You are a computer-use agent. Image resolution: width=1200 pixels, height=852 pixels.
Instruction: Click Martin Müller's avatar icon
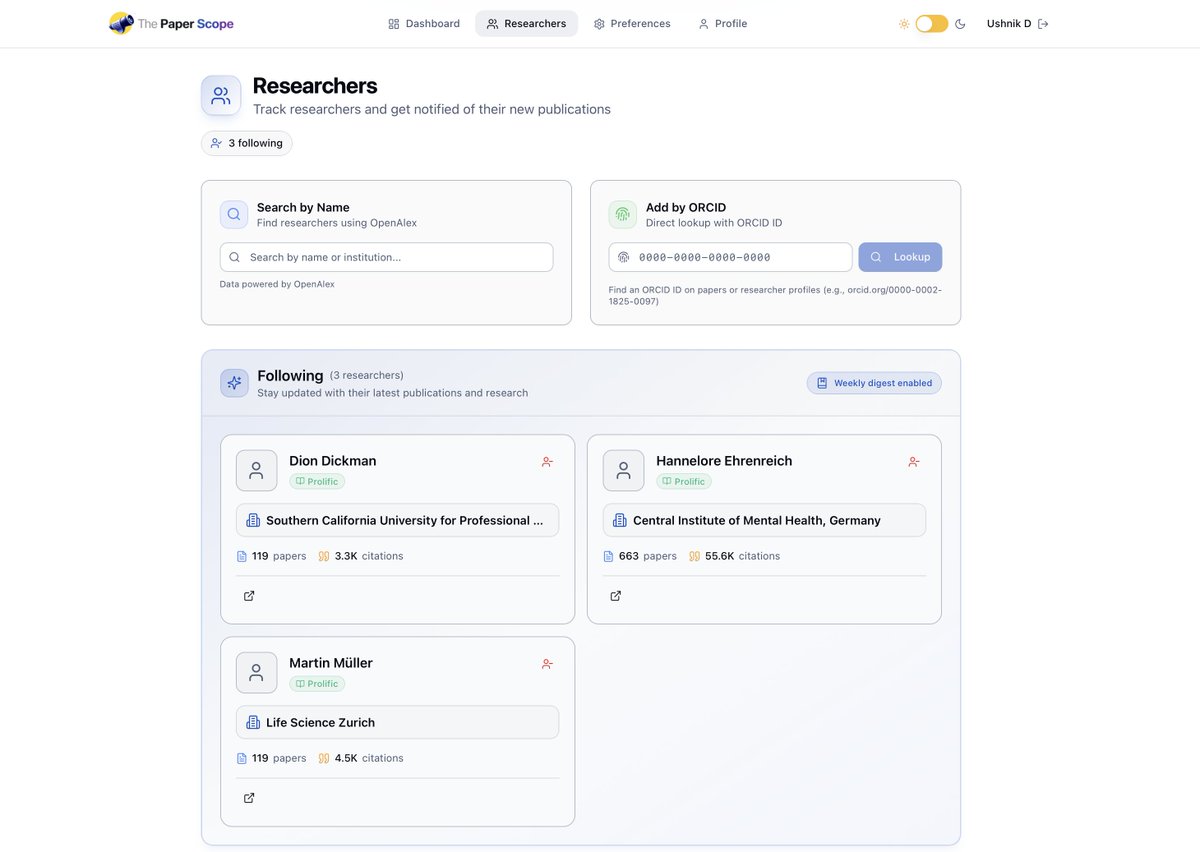[256, 672]
